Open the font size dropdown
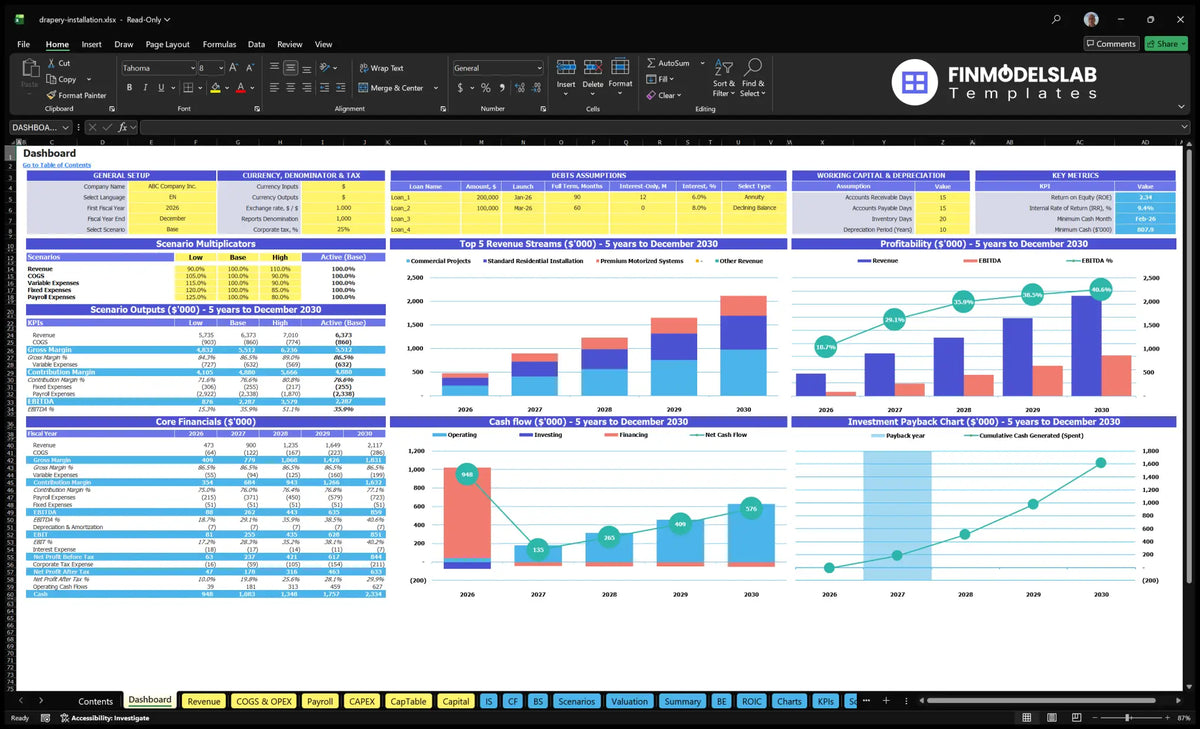The width and height of the screenshot is (1200, 729). pos(220,68)
